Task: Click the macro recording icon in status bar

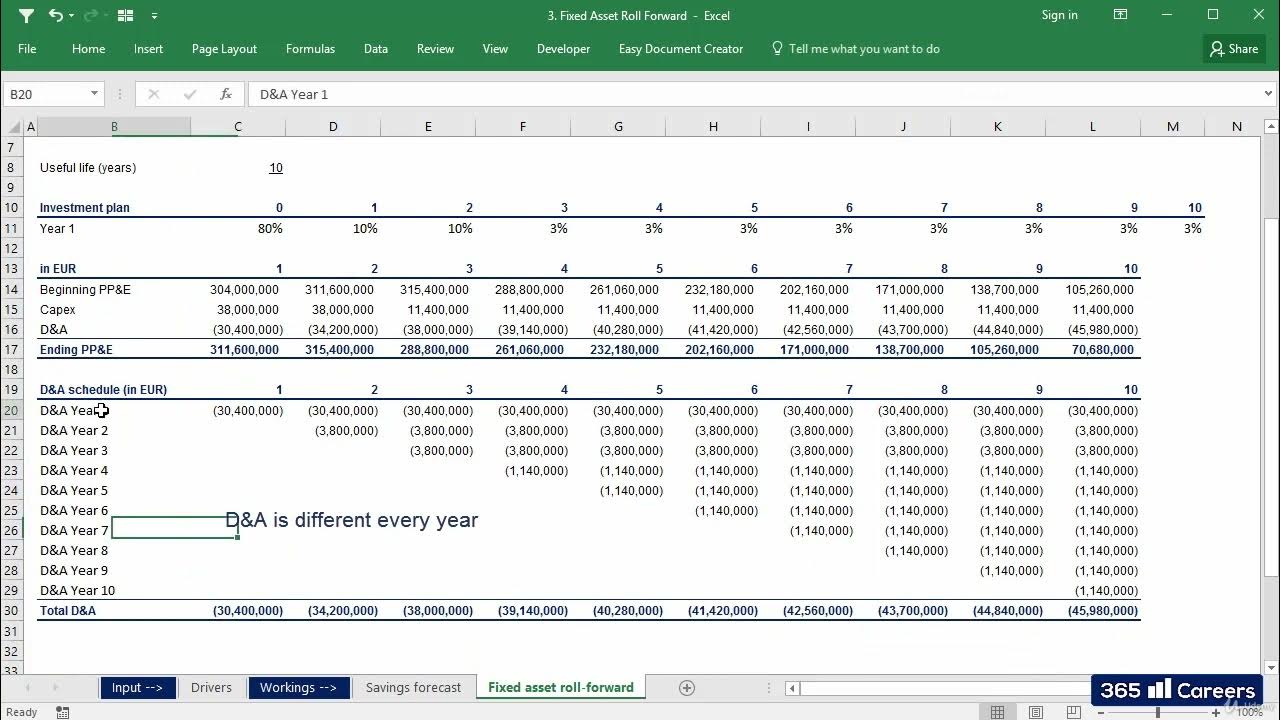Action: pyautogui.click(x=63, y=712)
